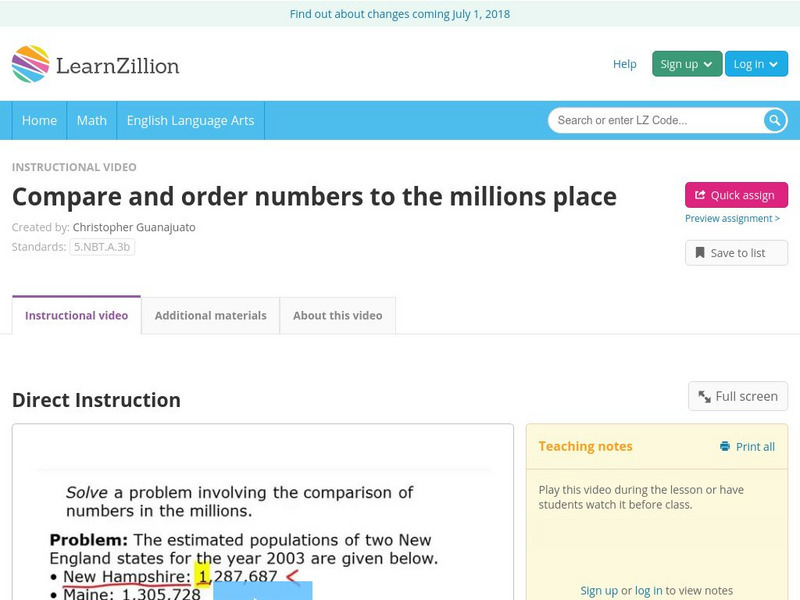Click the changes coming July 1, 2018 banner

(400, 14)
